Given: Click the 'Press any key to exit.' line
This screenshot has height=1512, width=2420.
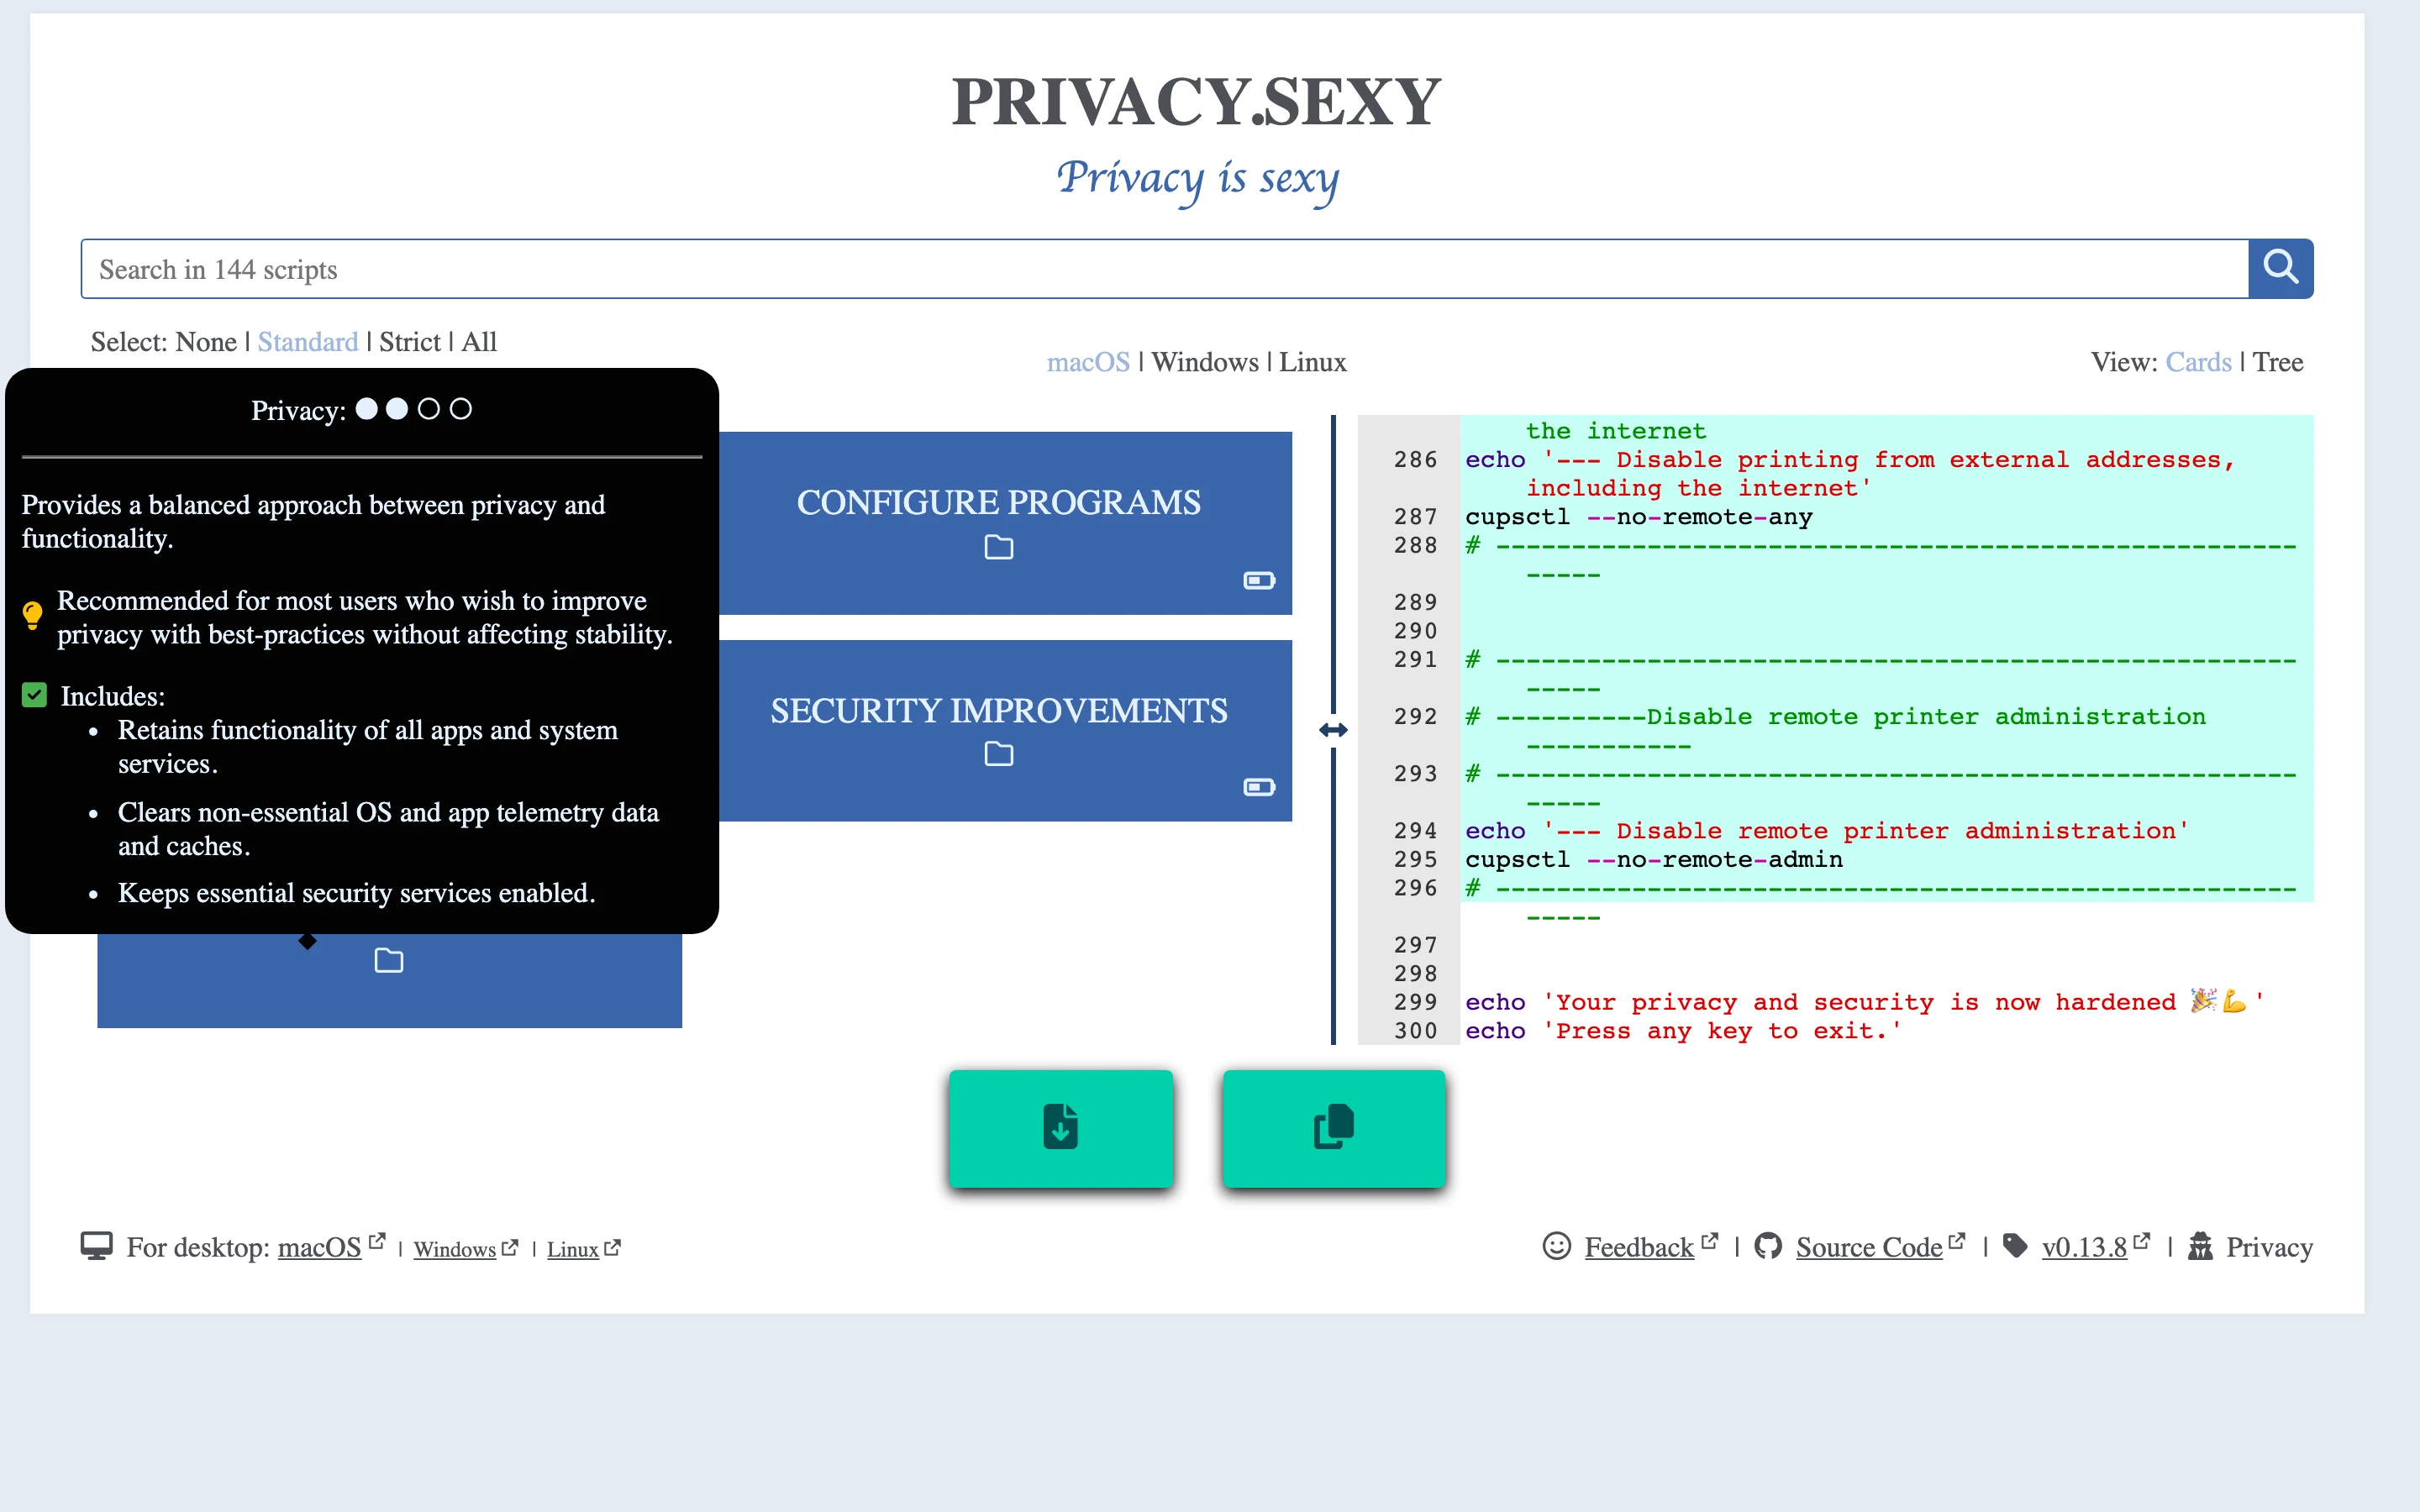Looking at the screenshot, I should coord(1683,1031).
